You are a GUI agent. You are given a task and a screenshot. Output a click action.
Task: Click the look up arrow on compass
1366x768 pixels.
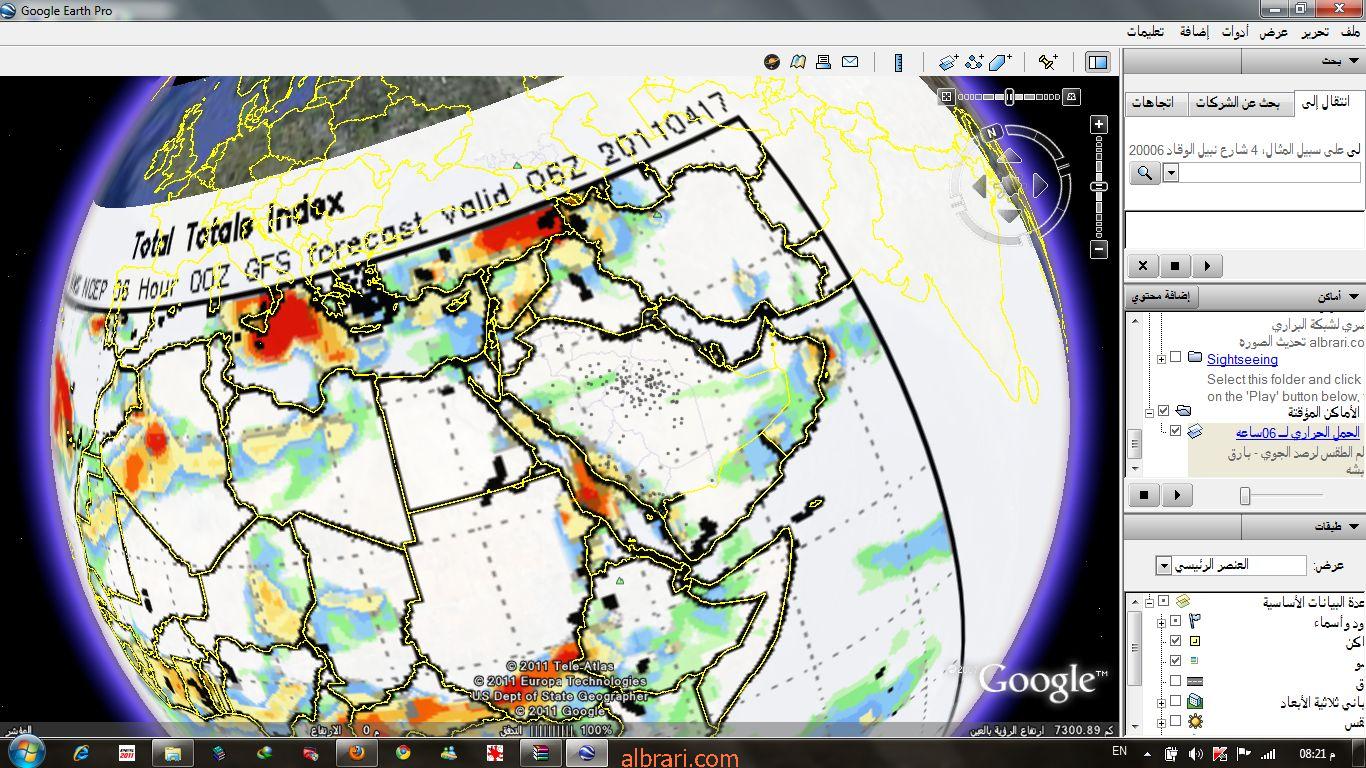coord(1009,157)
